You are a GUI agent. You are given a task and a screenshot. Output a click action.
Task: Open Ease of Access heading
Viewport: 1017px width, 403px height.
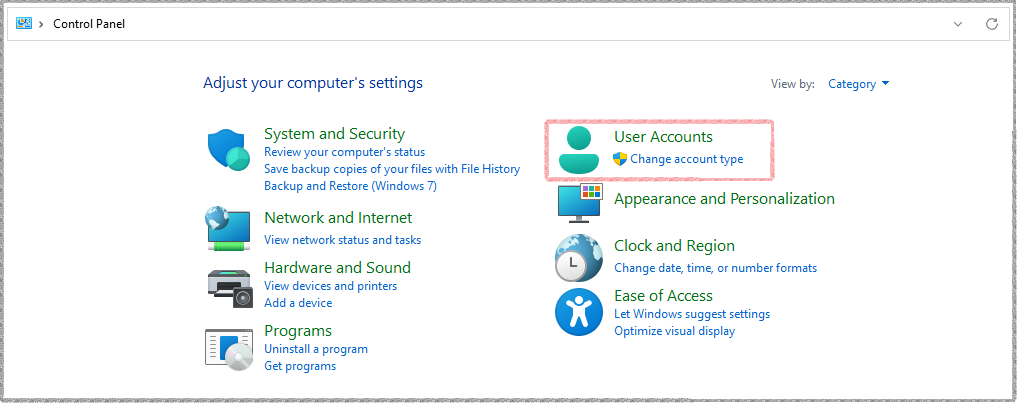pyautogui.click(x=664, y=296)
